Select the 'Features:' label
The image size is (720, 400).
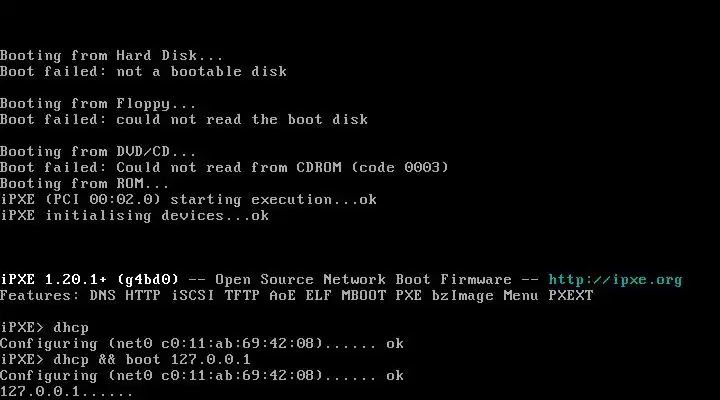click(x=40, y=295)
